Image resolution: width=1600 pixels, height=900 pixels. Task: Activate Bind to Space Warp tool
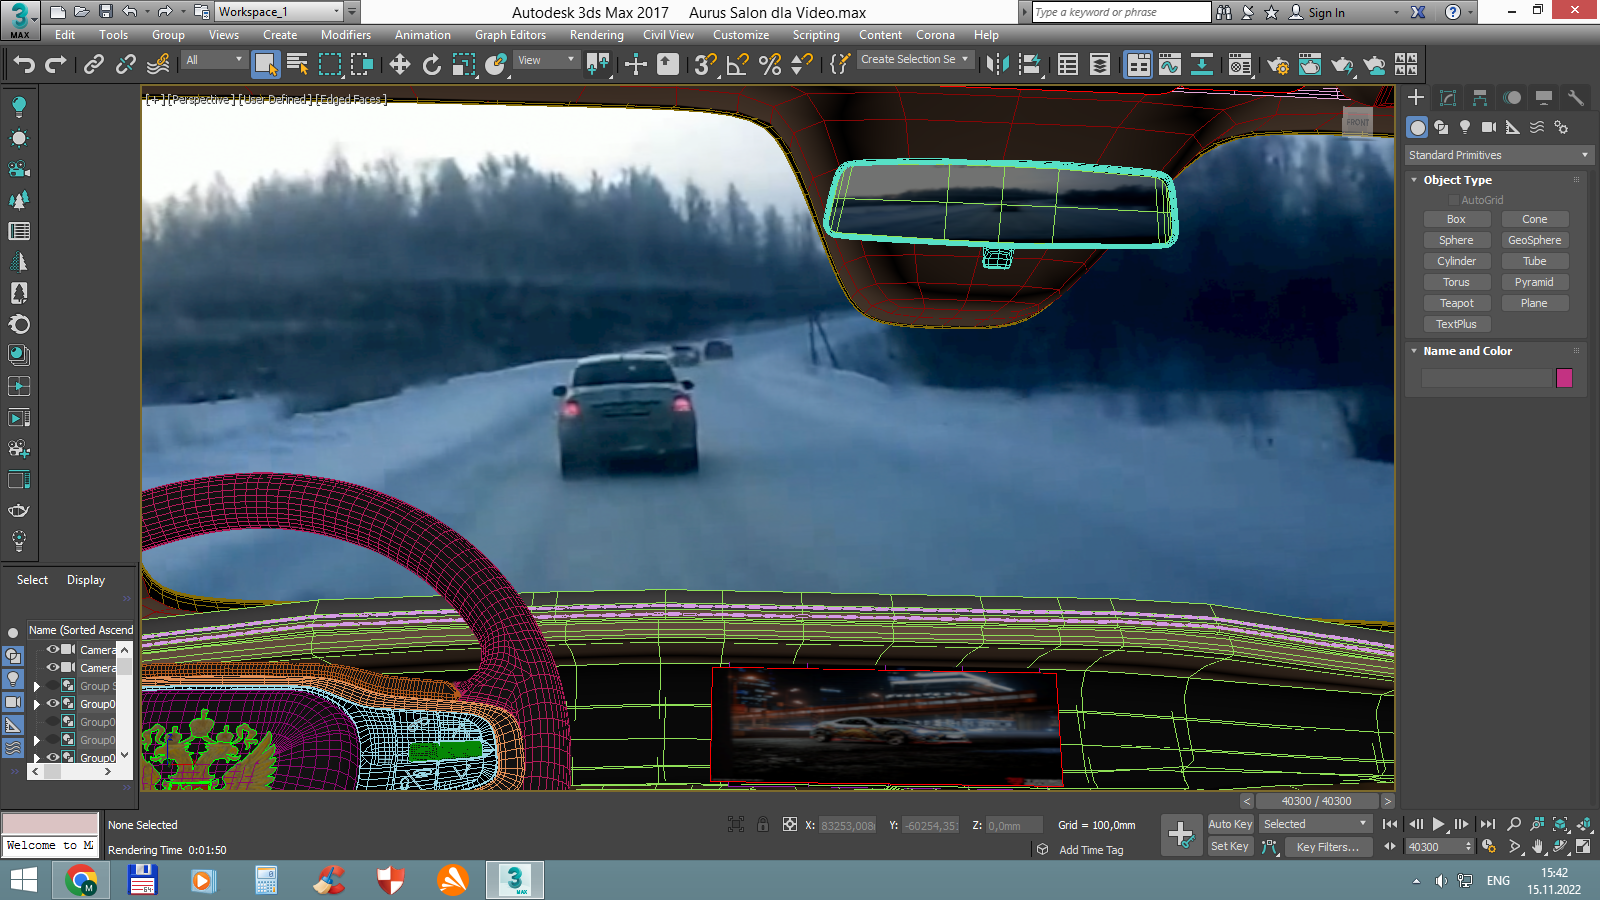158,65
